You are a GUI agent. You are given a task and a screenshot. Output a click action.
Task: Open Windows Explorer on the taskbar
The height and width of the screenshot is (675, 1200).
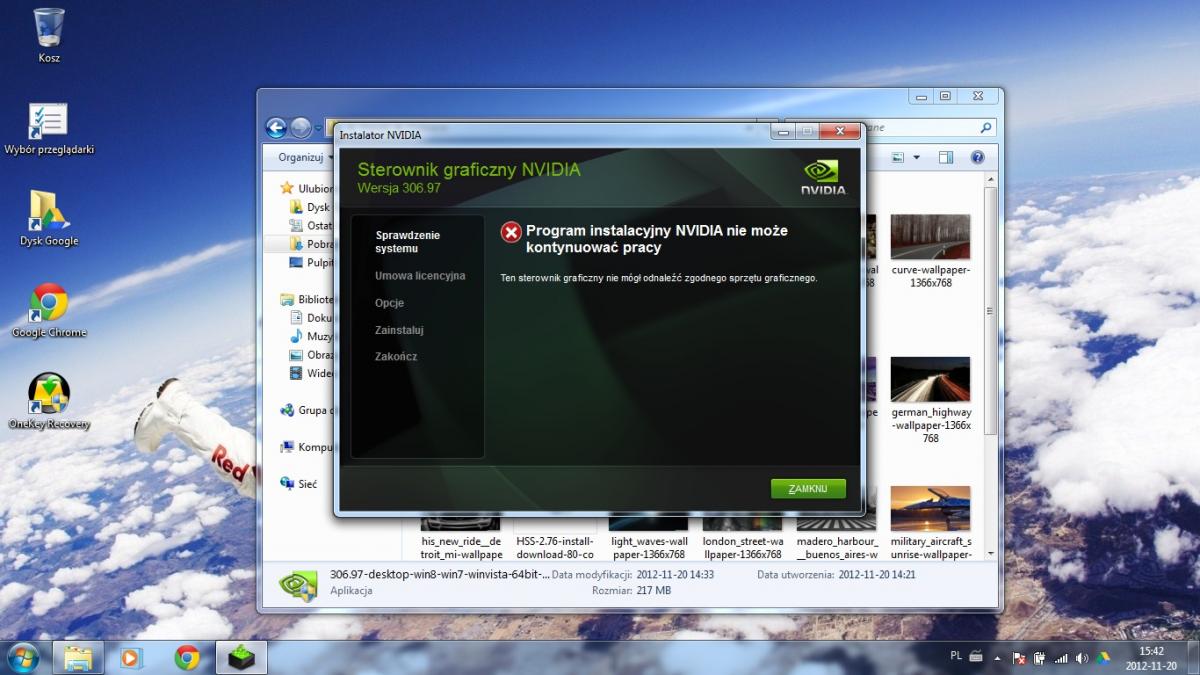point(78,657)
